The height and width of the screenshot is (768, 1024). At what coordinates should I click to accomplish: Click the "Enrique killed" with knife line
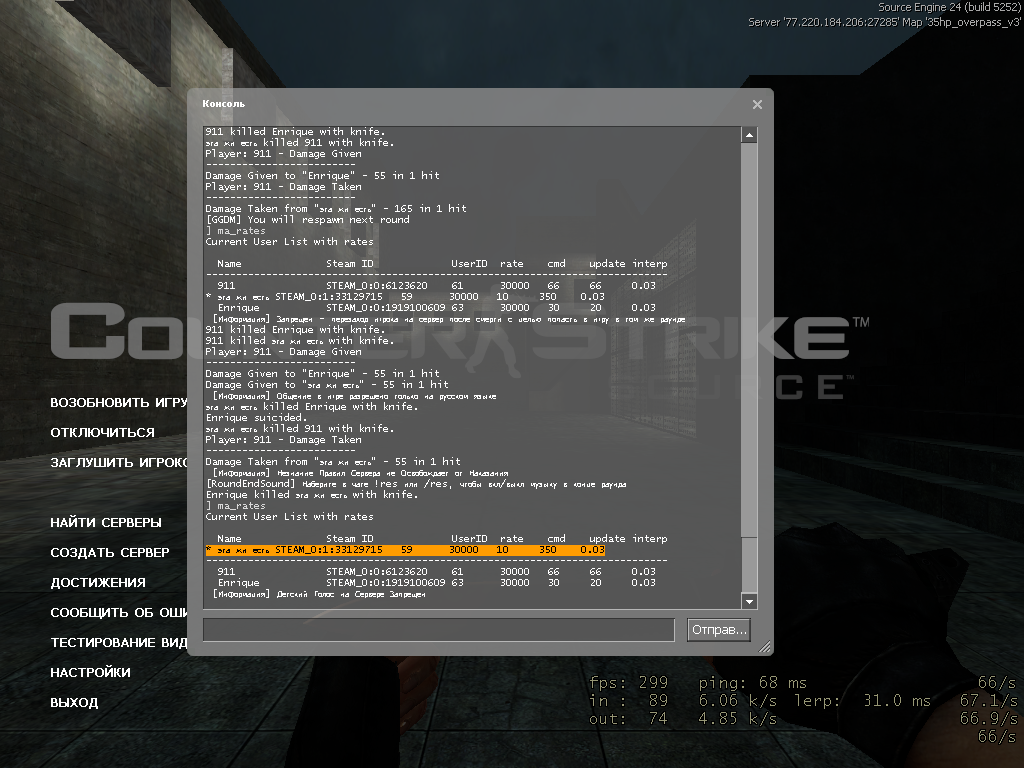pyautogui.click(x=312, y=494)
